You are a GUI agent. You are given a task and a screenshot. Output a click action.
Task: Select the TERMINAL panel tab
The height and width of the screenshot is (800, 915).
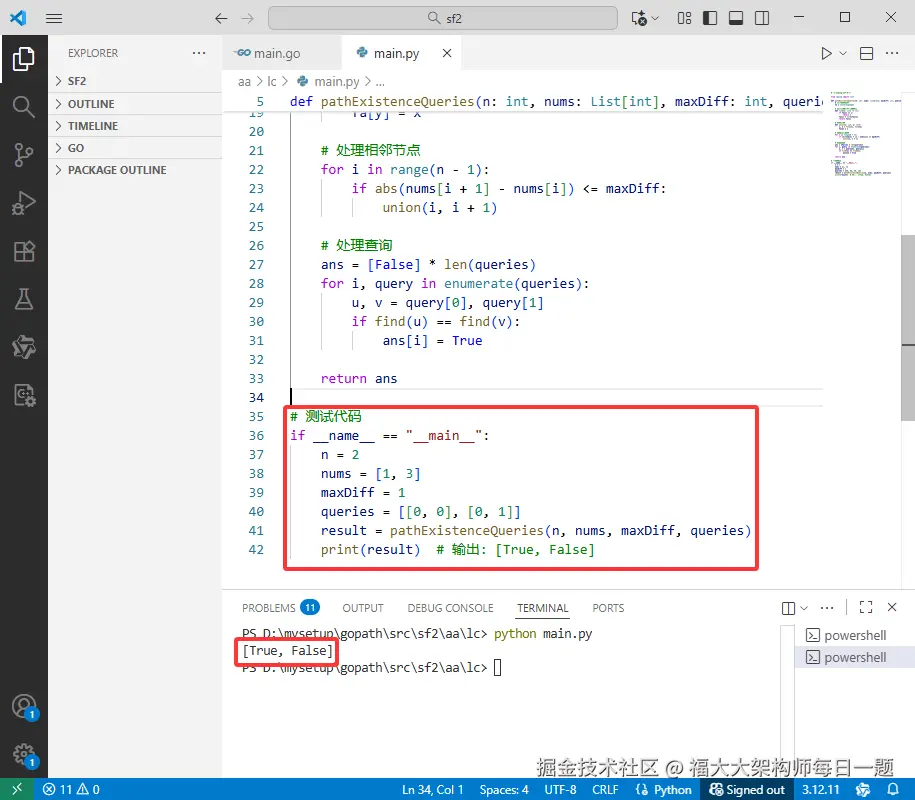[x=542, y=608]
